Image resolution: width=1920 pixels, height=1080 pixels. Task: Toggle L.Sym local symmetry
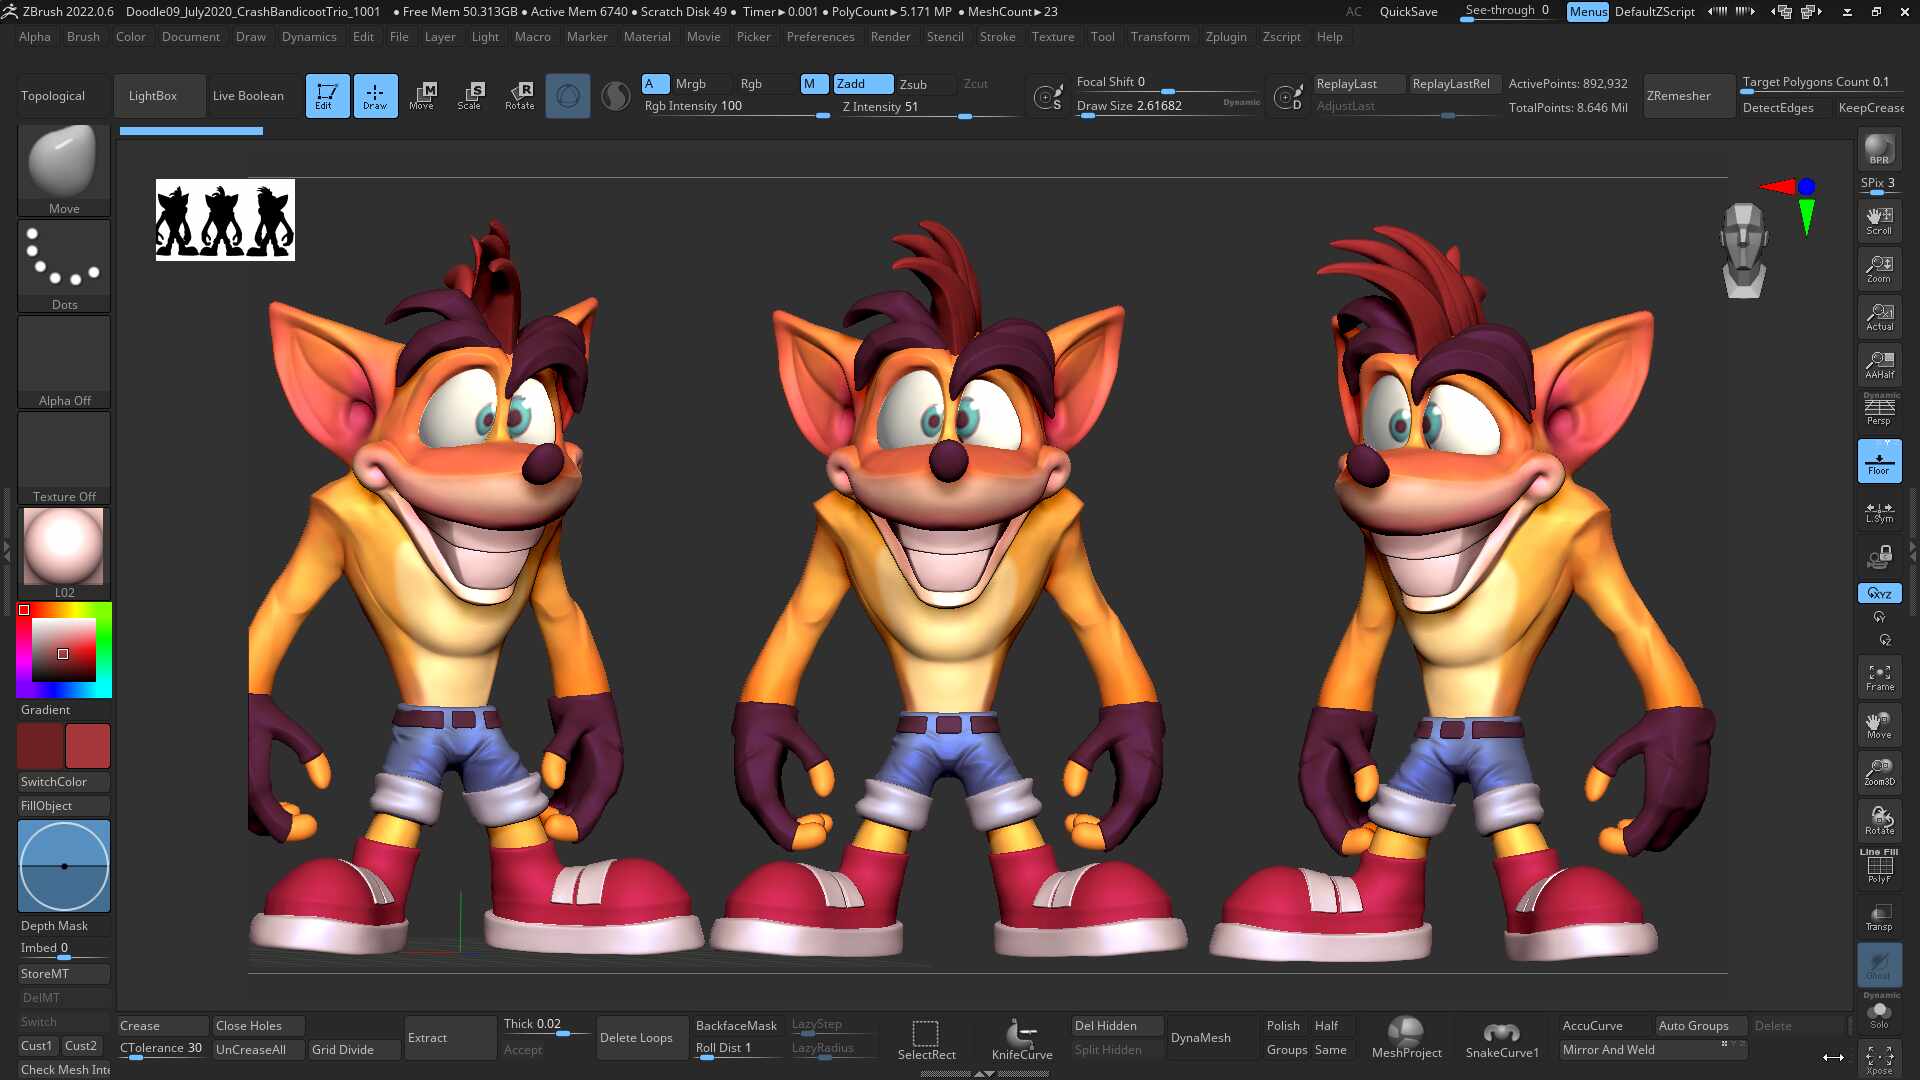(x=1879, y=511)
